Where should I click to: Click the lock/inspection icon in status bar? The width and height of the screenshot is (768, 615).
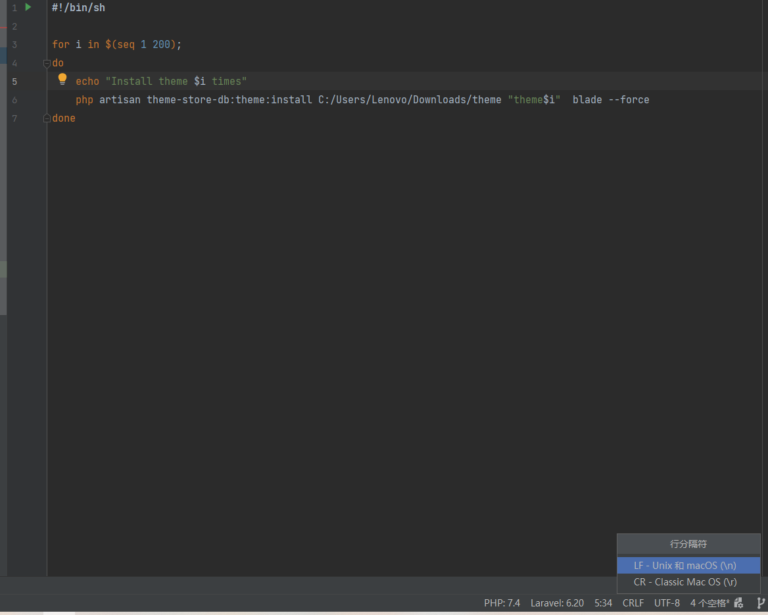[739, 603]
